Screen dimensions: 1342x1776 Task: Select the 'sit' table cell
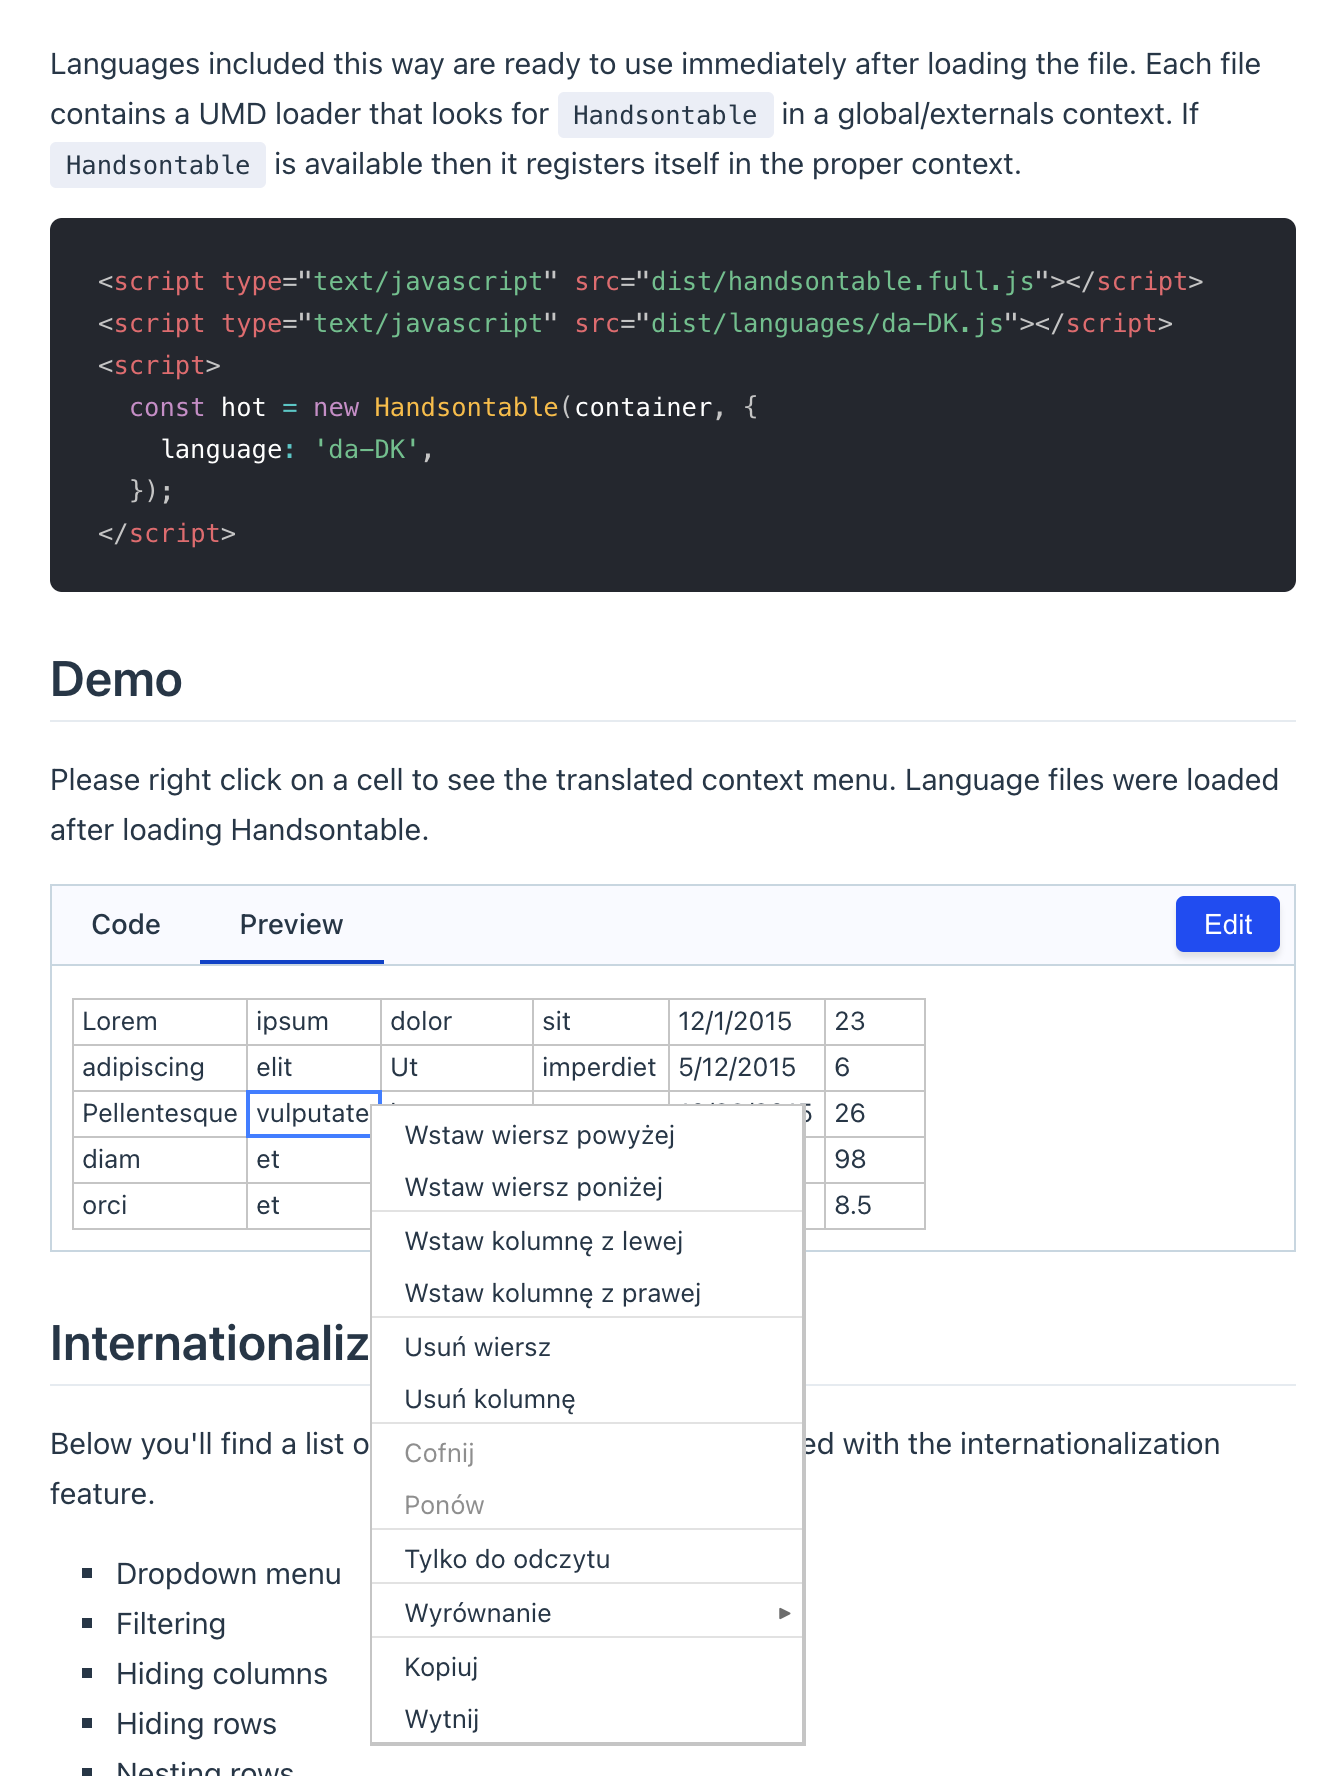coord(601,1021)
